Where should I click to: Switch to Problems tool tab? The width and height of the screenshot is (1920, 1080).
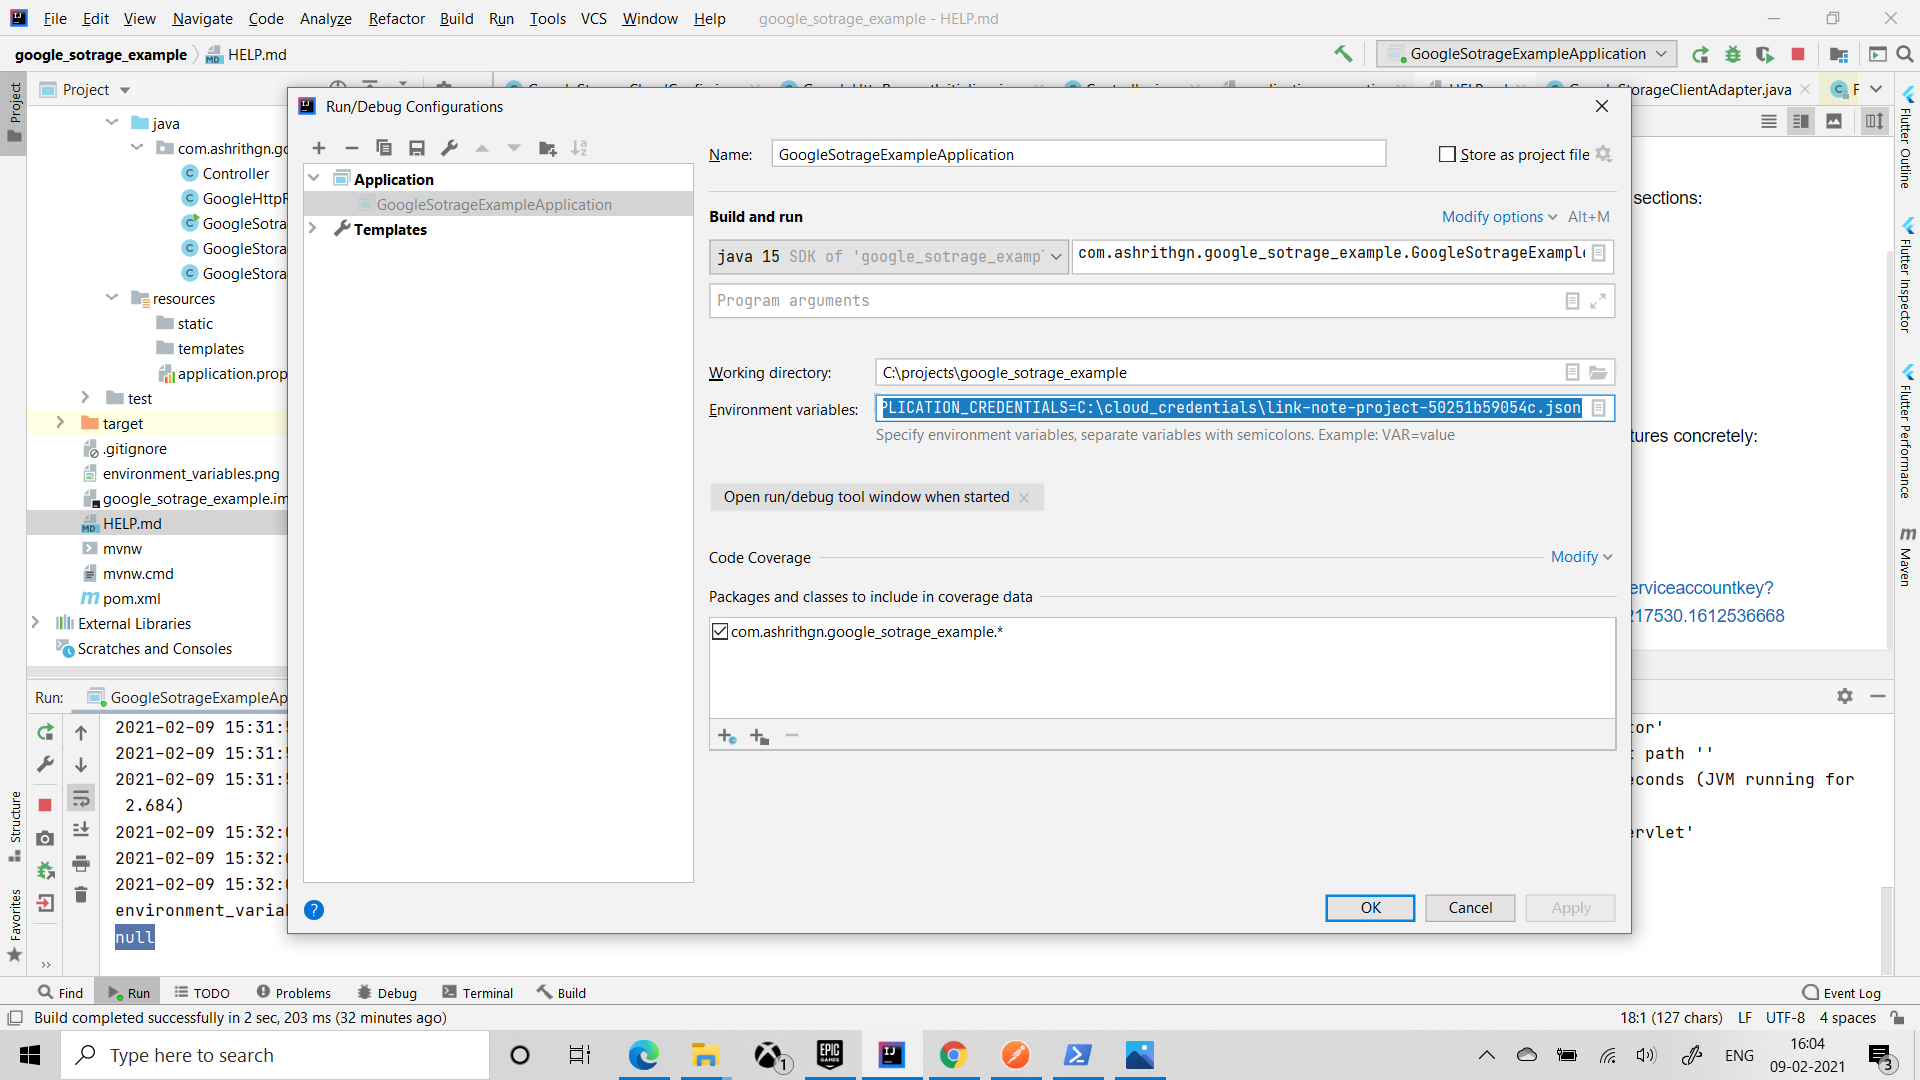point(293,993)
